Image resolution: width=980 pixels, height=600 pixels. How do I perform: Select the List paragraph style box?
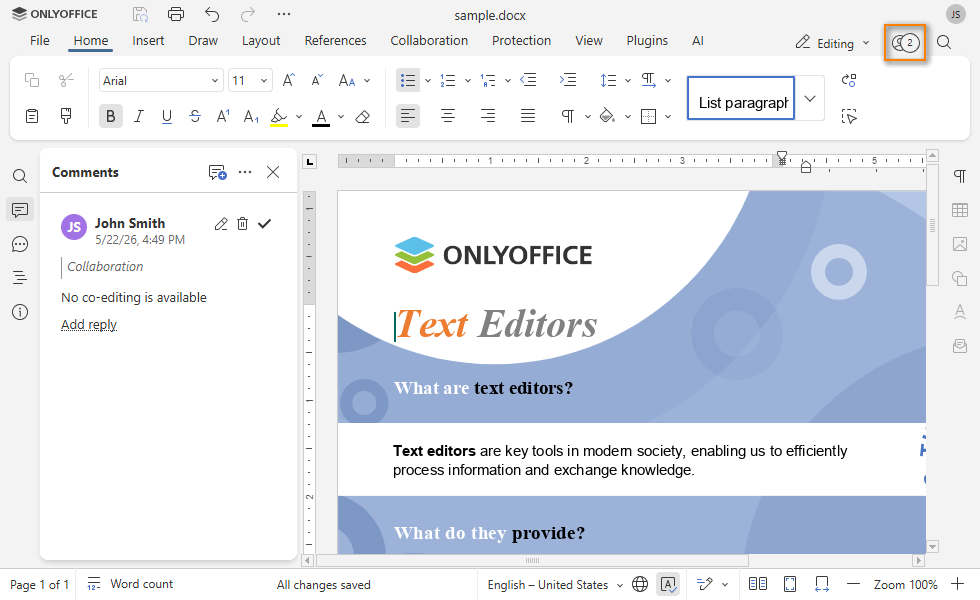click(x=741, y=98)
